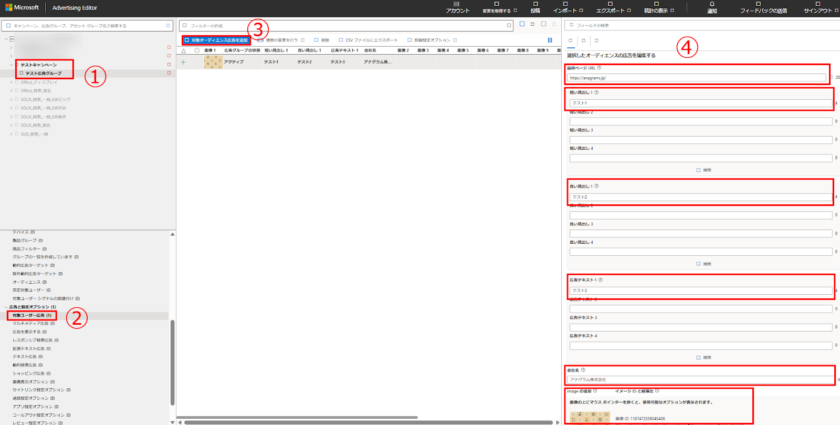840x425 pixels.
Task: Click the help icon next to 最終ページ URL
Action: coord(599,67)
